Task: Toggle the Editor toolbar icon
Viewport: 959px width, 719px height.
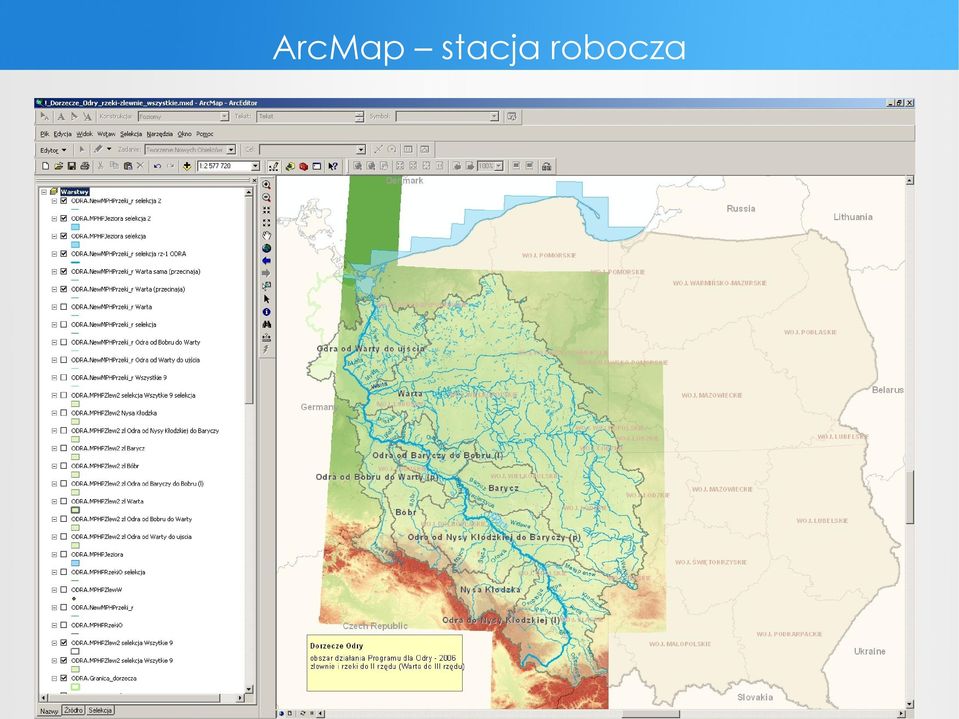Action: (273, 166)
